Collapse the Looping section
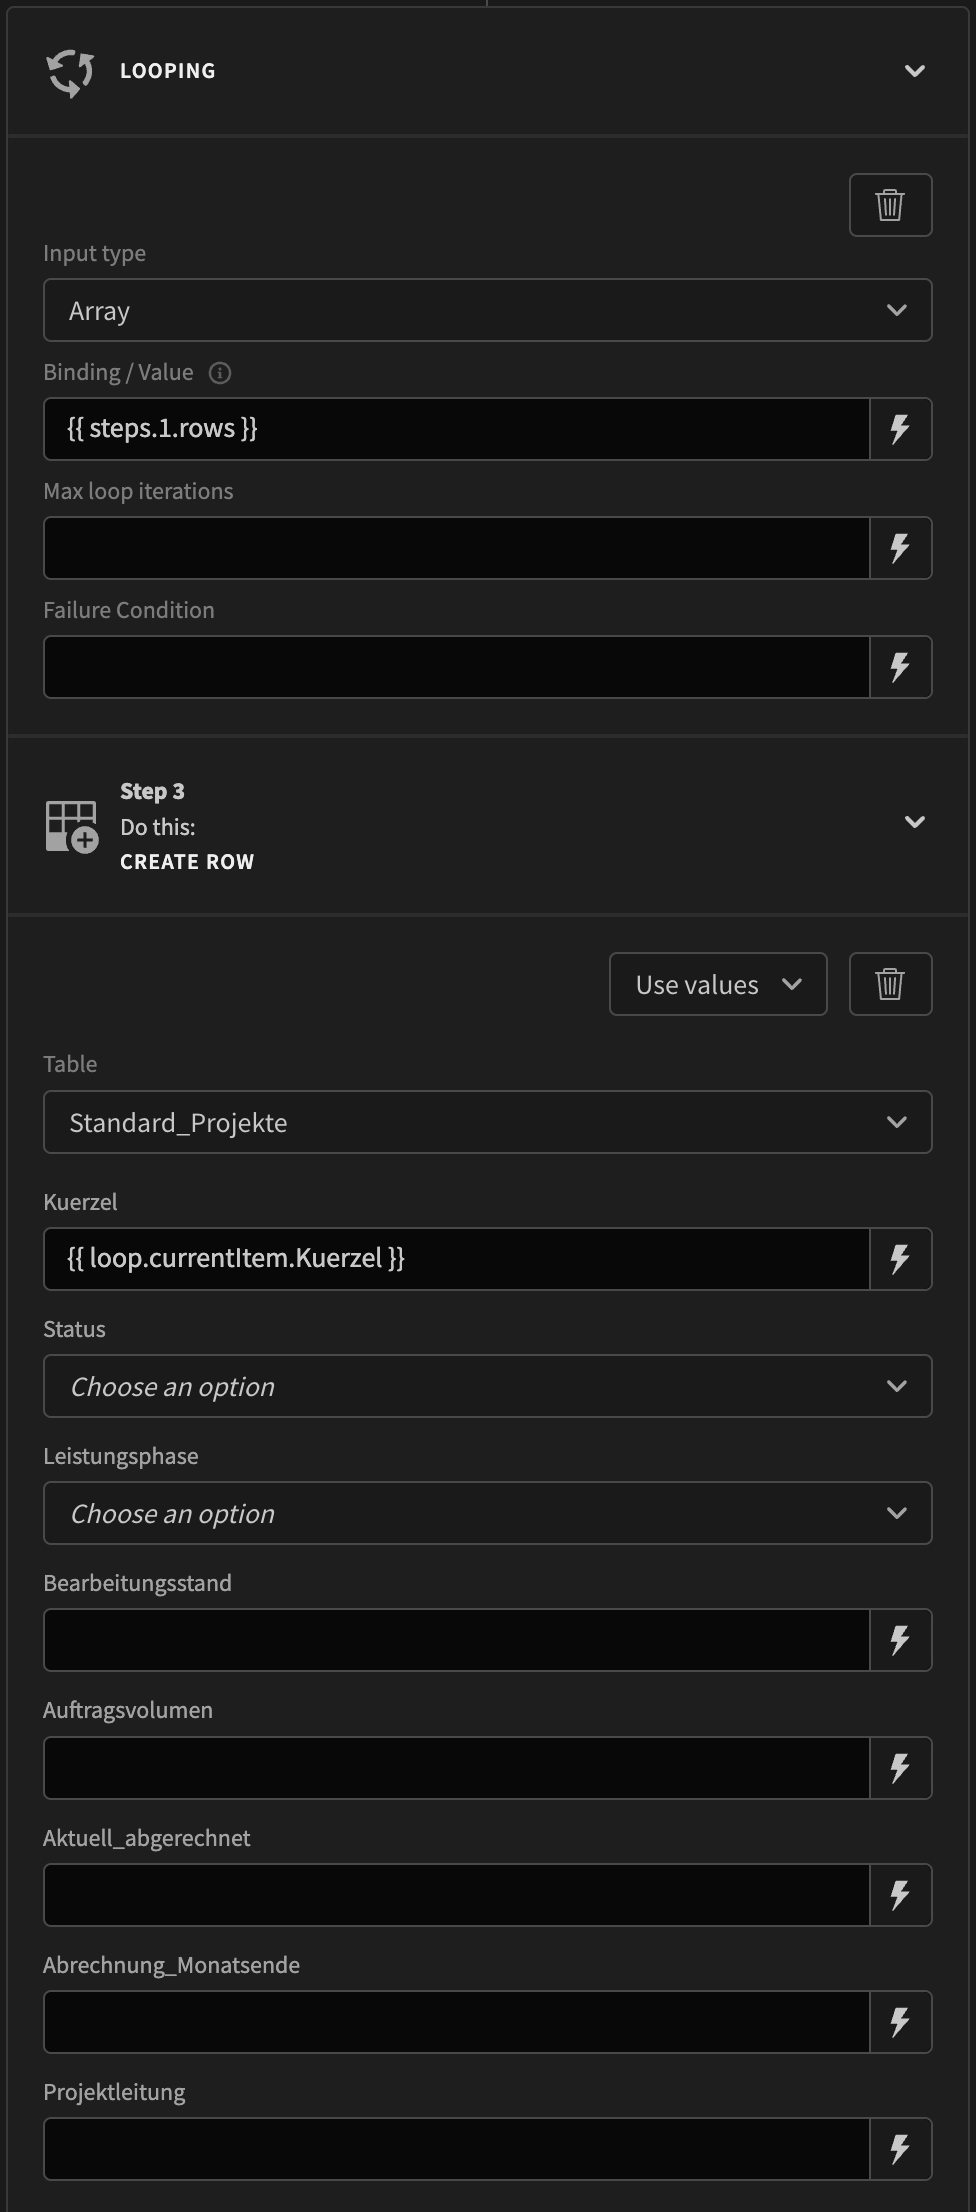This screenshot has height=2212, width=976. point(913,70)
